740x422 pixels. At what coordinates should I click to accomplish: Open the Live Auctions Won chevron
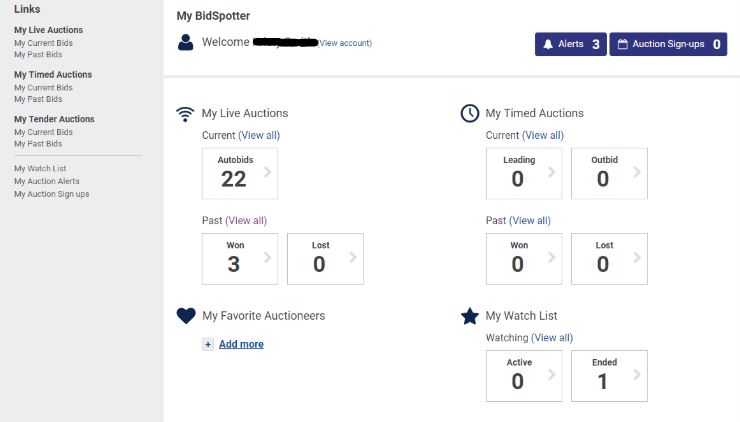[x=268, y=257]
